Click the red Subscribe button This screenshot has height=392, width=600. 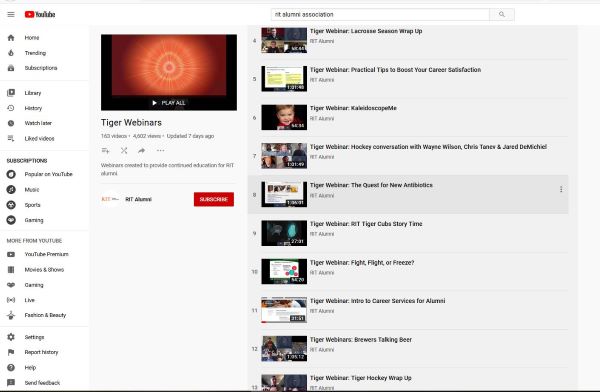tap(214, 199)
